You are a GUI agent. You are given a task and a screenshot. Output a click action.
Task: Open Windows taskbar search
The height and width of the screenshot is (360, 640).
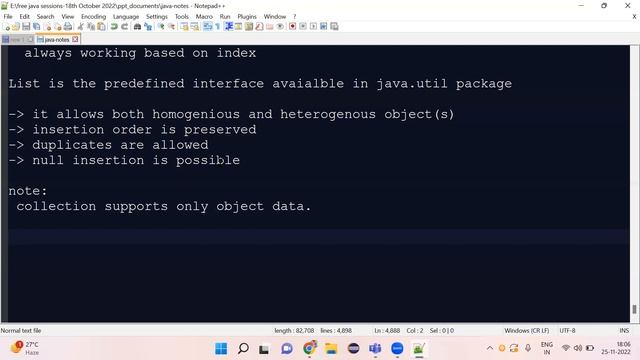click(243, 349)
